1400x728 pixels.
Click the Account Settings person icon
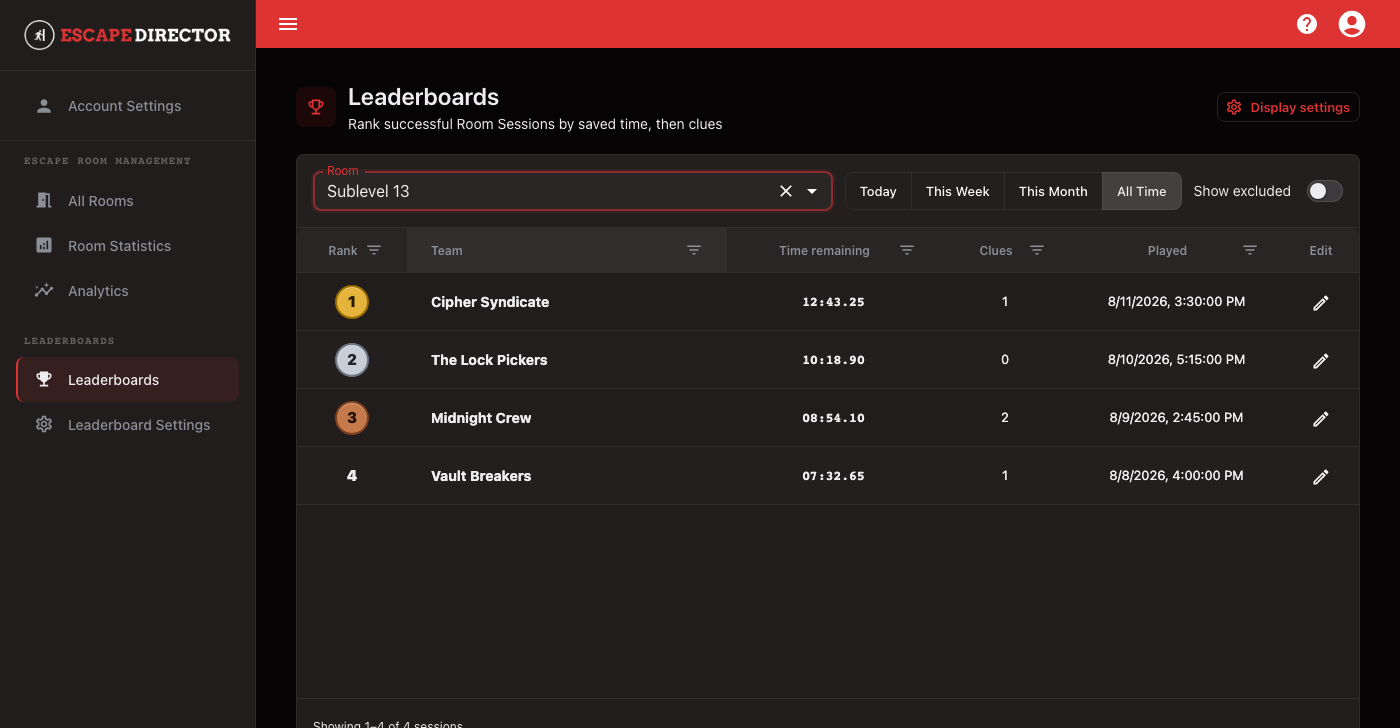click(x=44, y=106)
